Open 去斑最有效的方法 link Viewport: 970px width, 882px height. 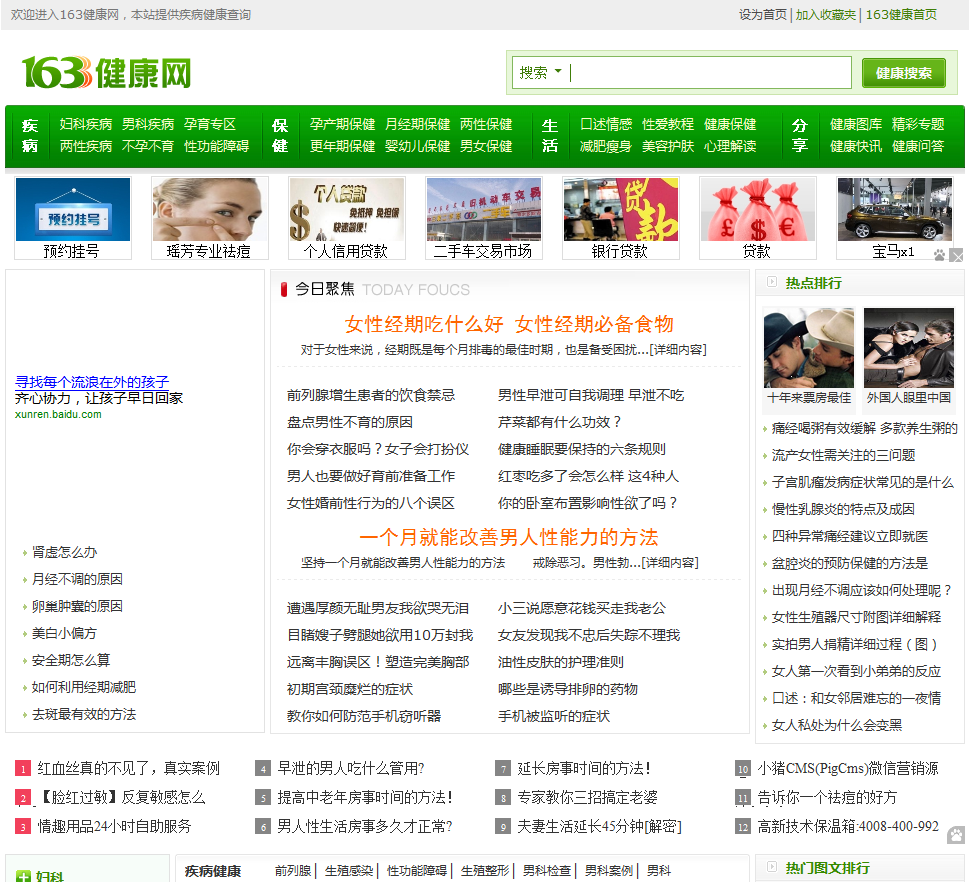click(x=84, y=714)
